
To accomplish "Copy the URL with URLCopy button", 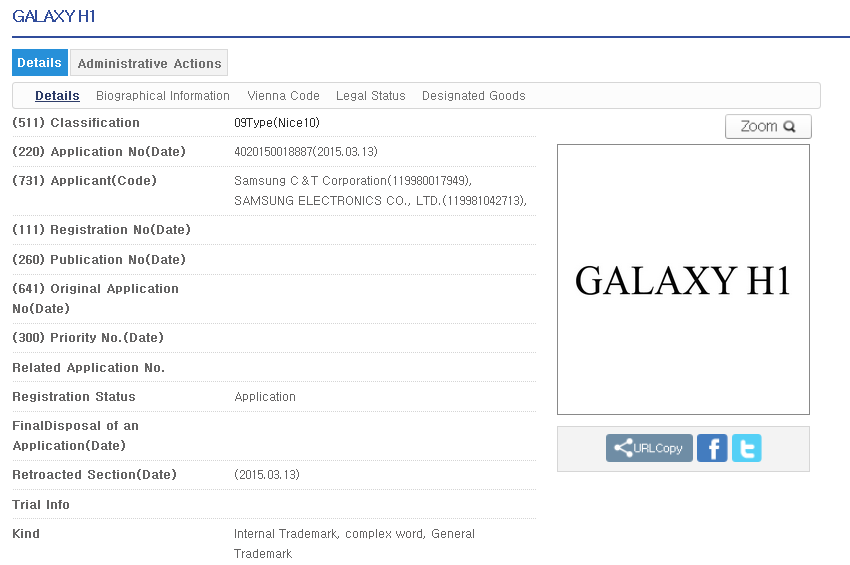I will 649,448.
